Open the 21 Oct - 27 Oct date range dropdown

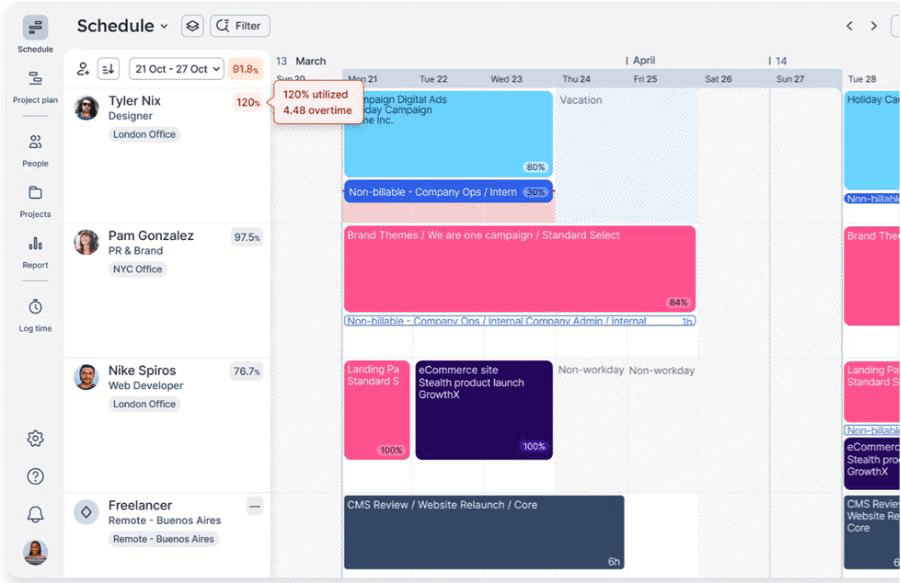176,69
